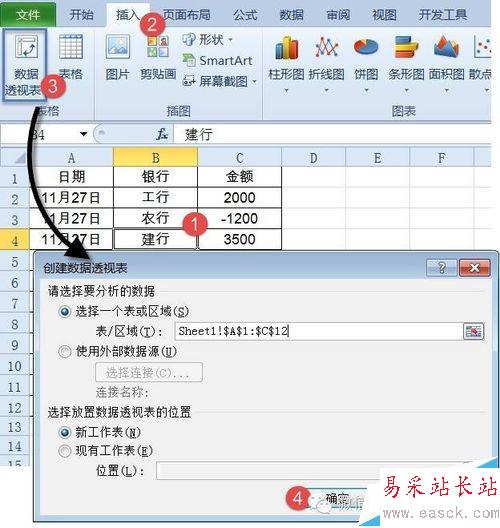
Task: Switch to Page Layout (页面布局) tab
Action: click(x=187, y=15)
